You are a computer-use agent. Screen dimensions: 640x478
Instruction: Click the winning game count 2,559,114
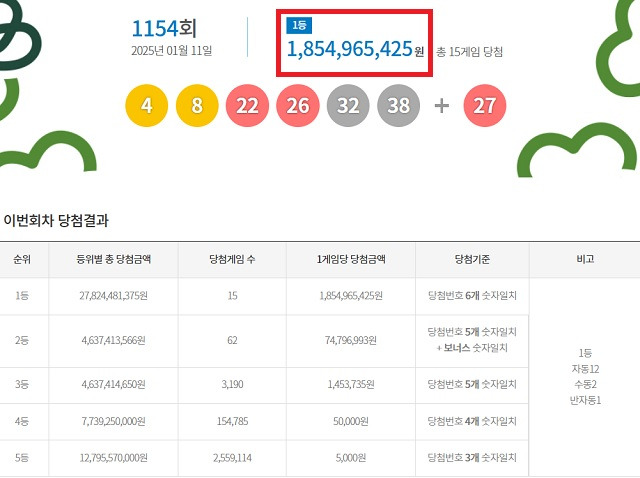point(232,458)
